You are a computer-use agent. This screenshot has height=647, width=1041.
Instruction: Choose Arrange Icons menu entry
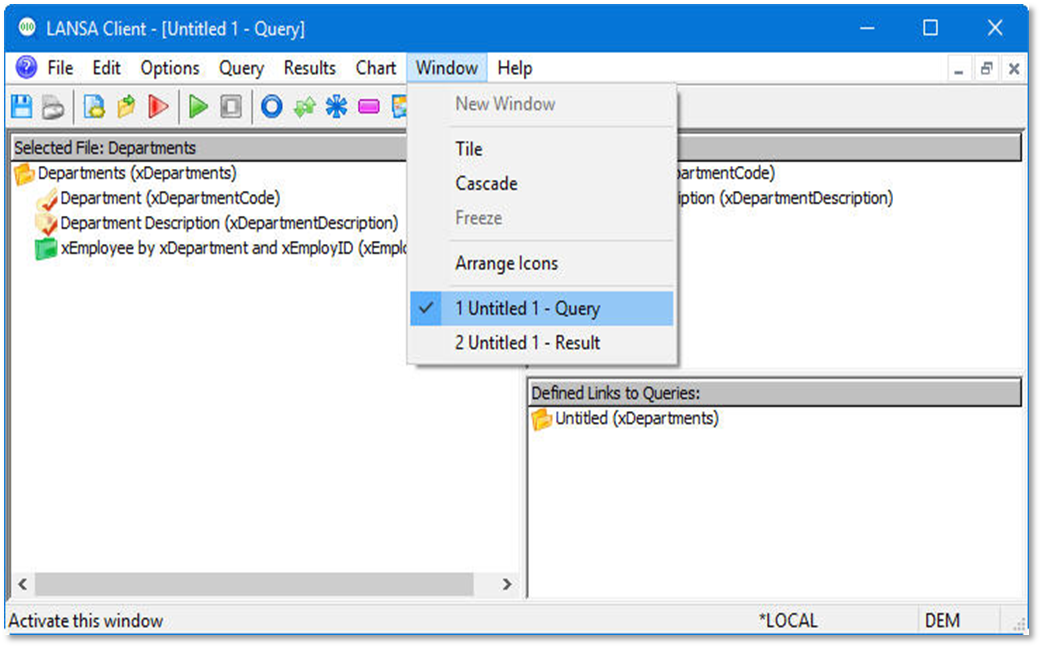pyautogui.click(x=542, y=263)
